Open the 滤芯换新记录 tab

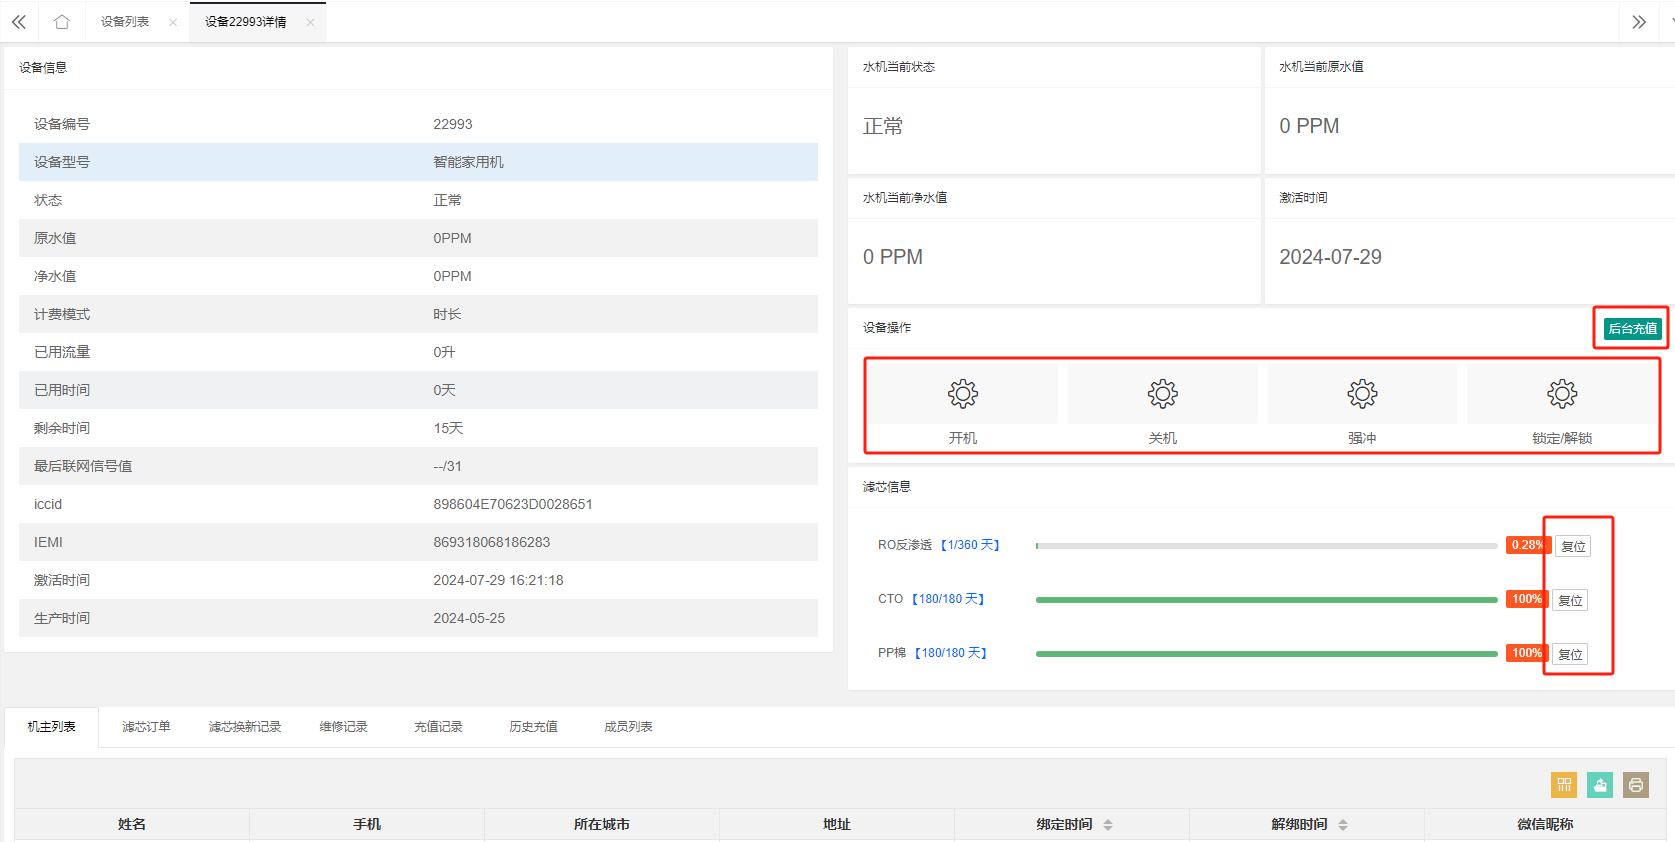click(x=245, y=727)
